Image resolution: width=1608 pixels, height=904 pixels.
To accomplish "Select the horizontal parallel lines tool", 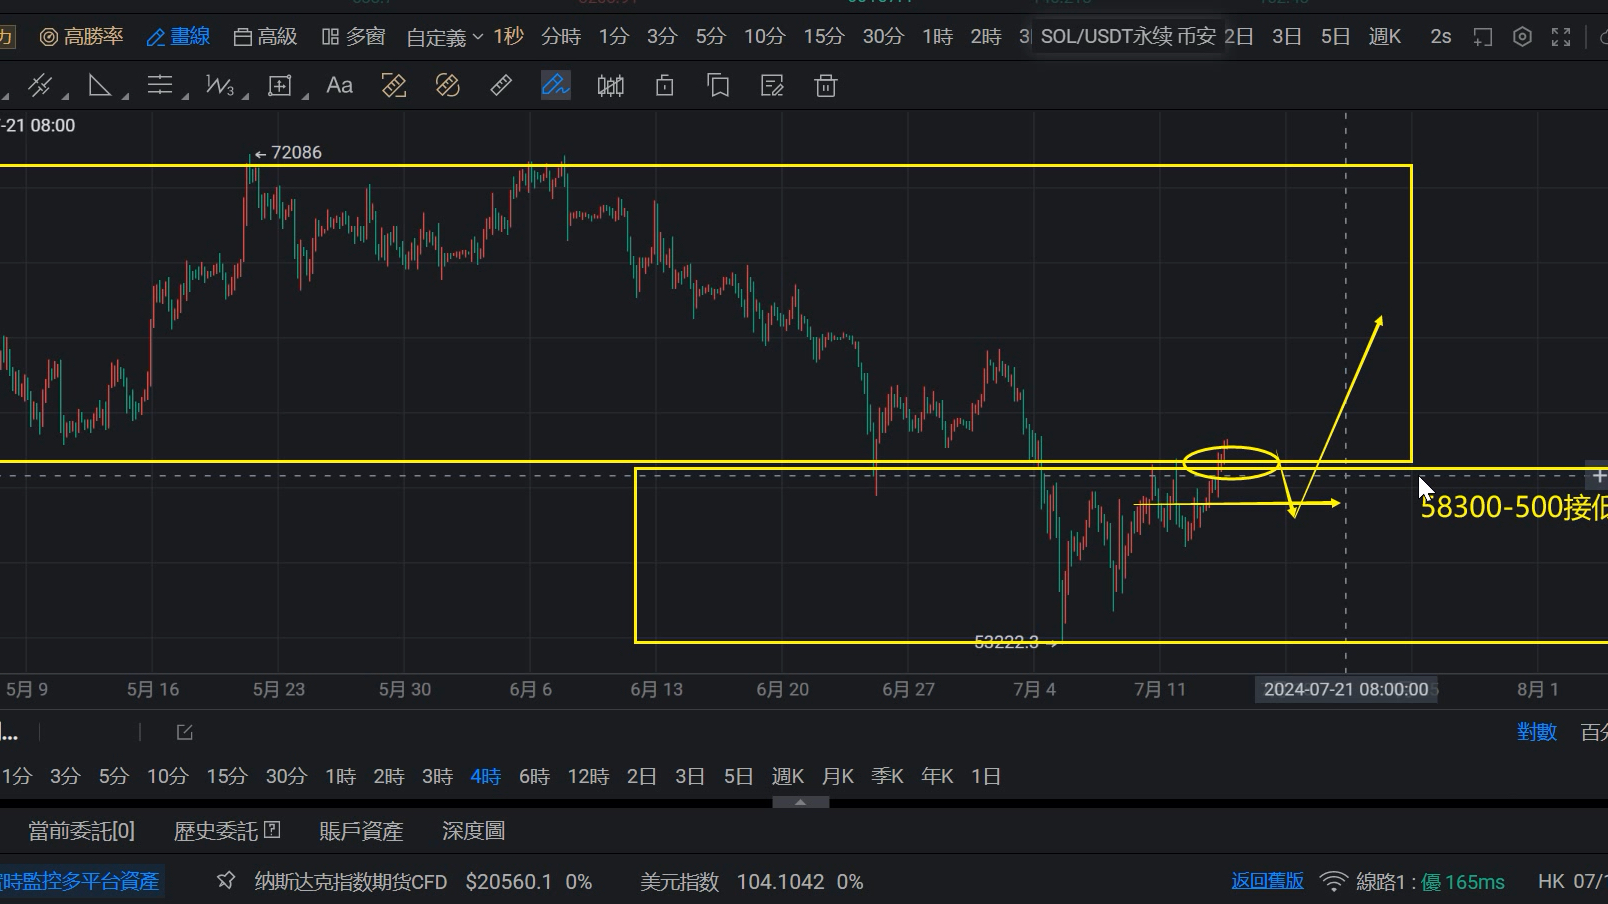I will 160,86.
